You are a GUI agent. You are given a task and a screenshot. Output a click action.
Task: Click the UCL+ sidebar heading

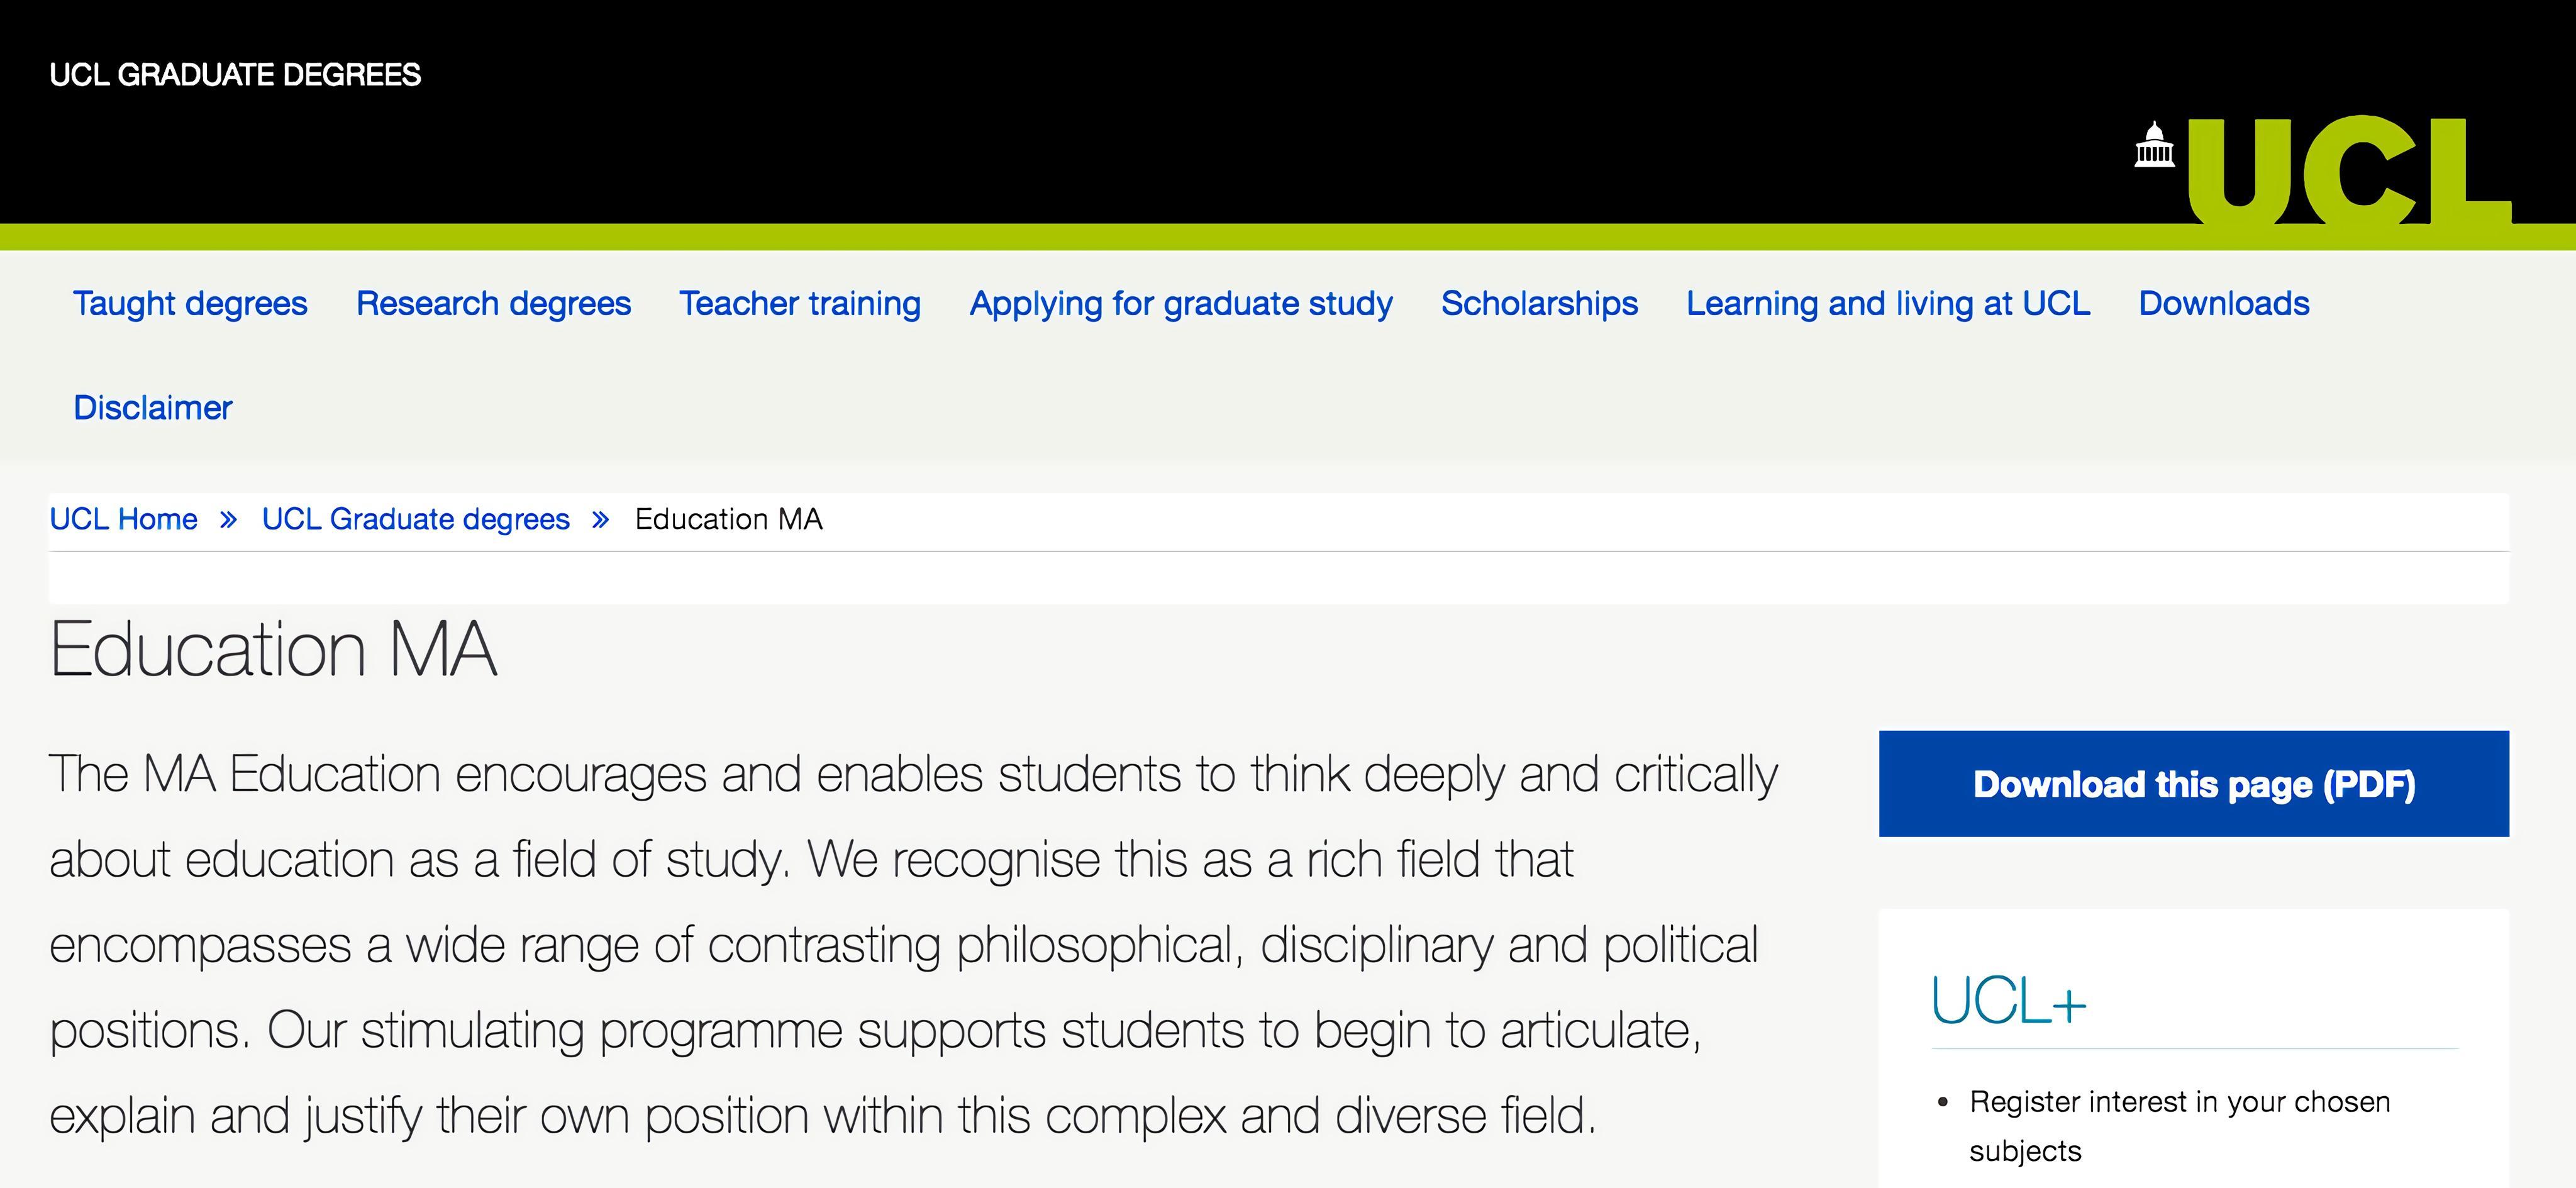point(2008,1001)
